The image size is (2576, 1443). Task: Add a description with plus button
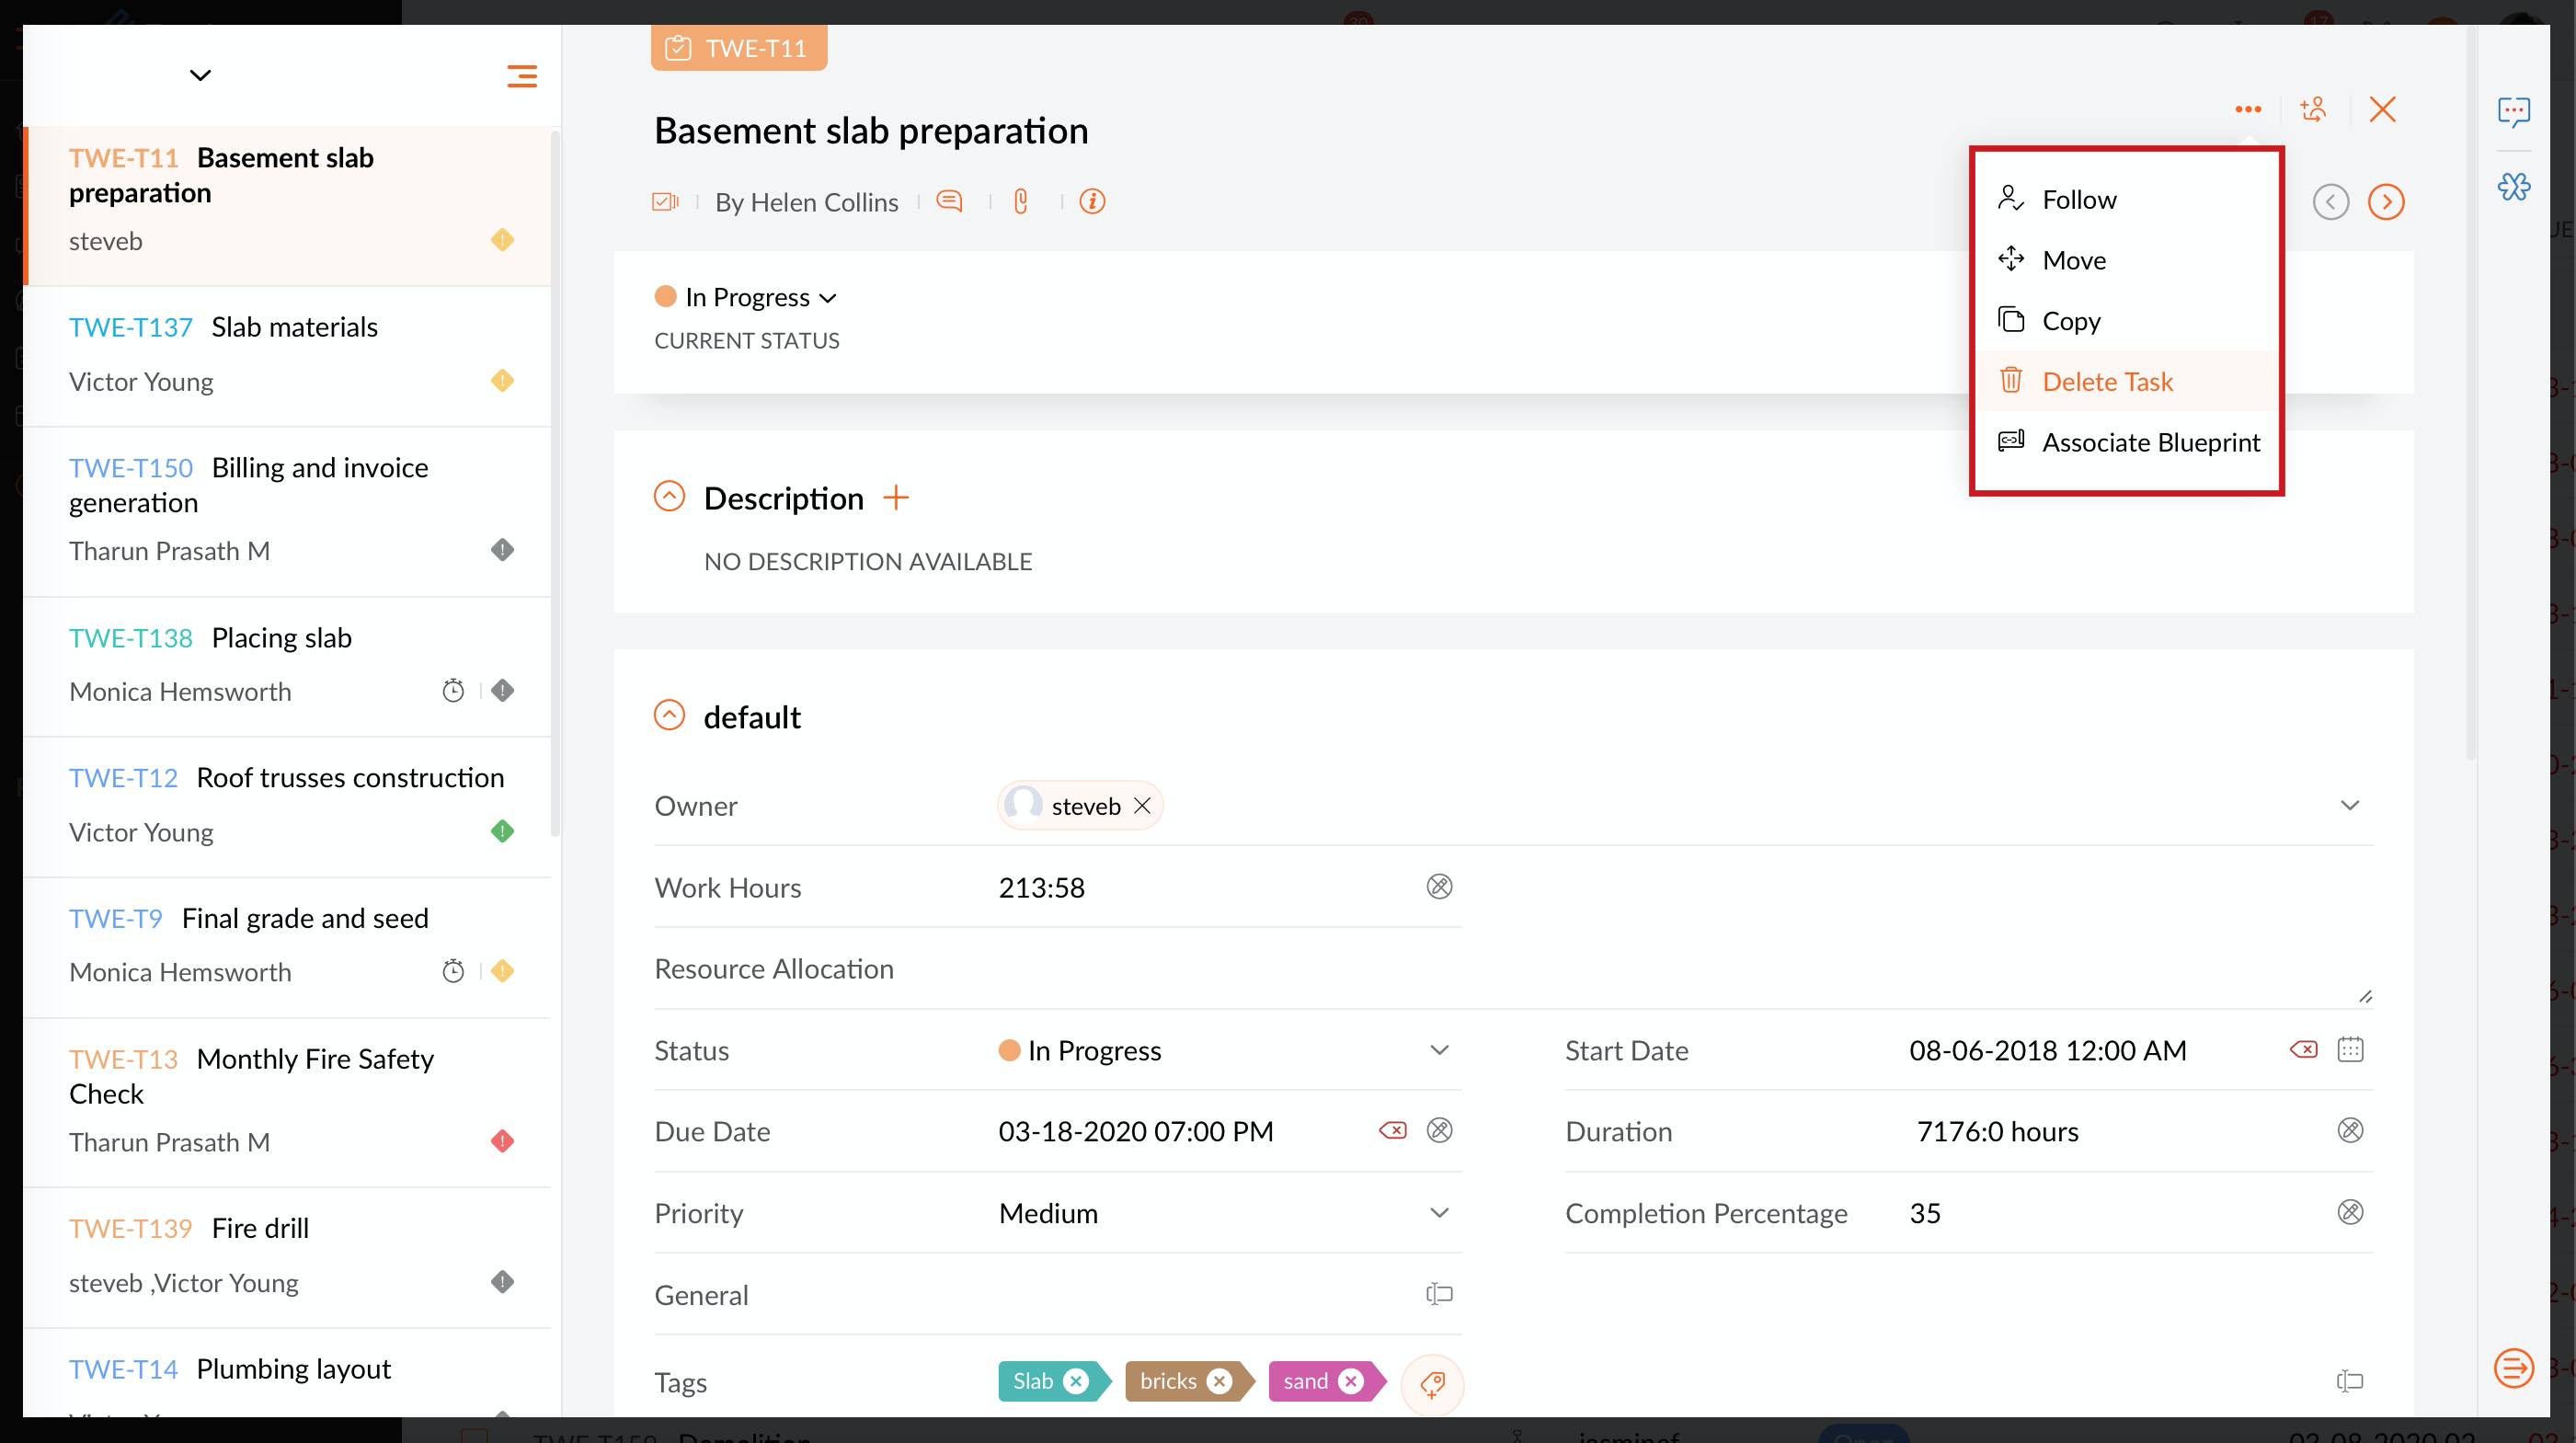point(896,497)
